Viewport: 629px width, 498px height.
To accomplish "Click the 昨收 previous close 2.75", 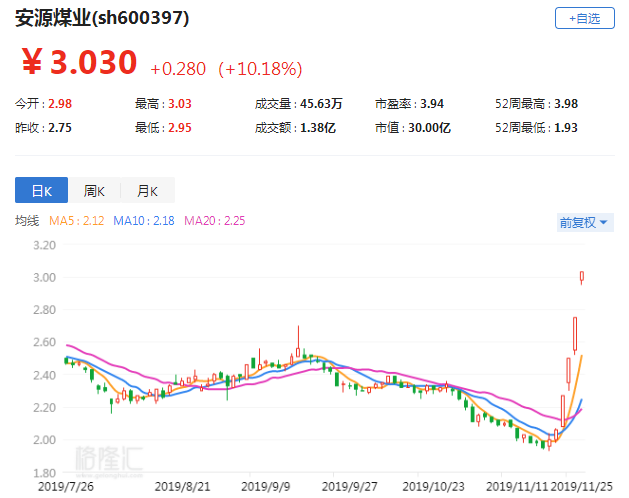I will (x=60, y=128).
